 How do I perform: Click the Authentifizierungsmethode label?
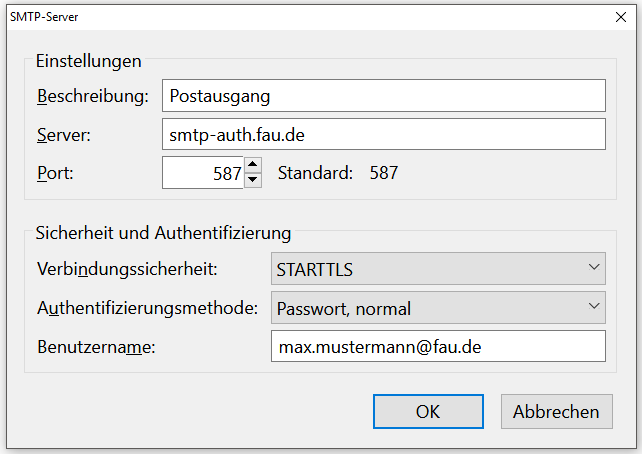(148, 308)
